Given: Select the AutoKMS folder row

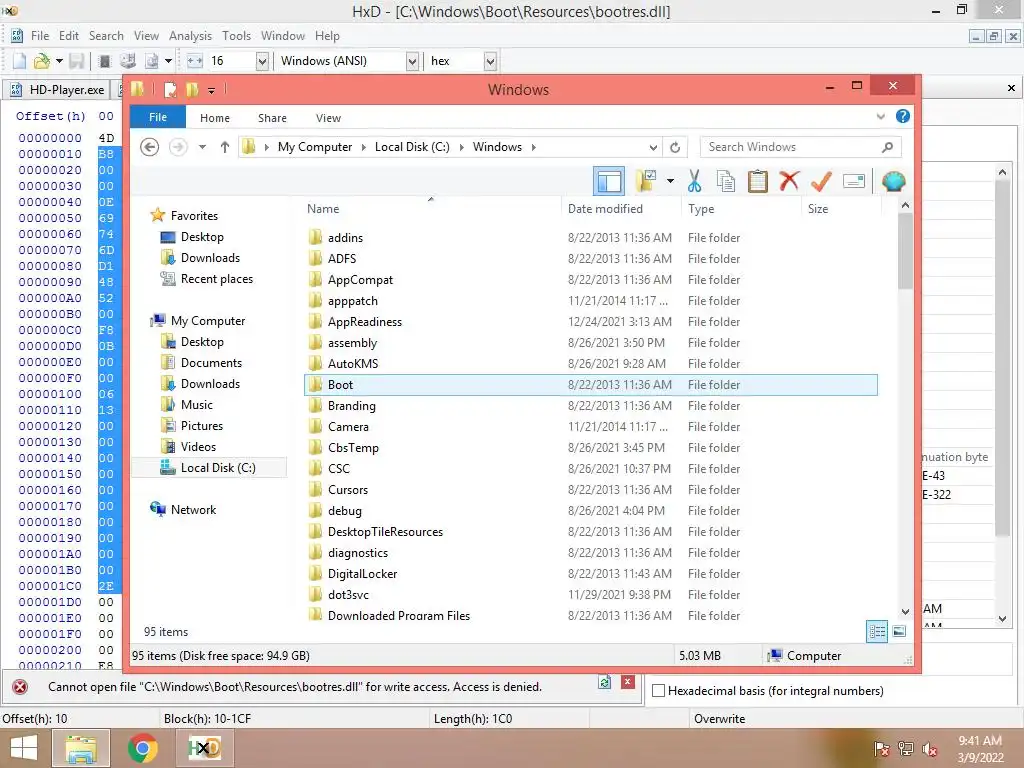Looking at the screenshot, I should [x=591, y=364].
